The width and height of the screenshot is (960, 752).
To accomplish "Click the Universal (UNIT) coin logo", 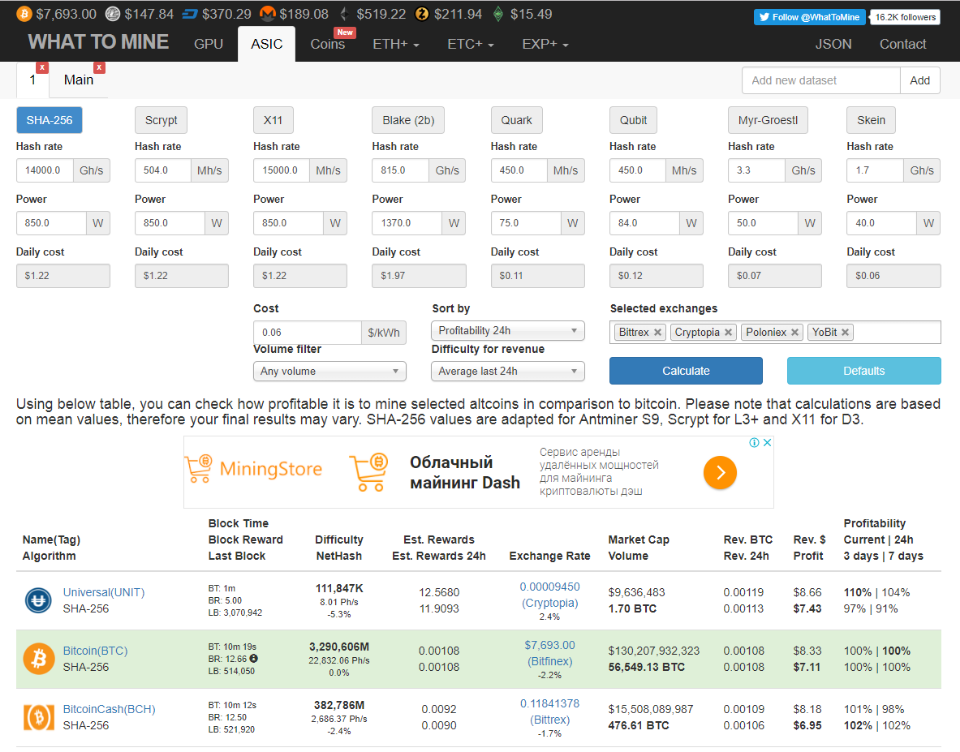I will click(x=38, y=600).
